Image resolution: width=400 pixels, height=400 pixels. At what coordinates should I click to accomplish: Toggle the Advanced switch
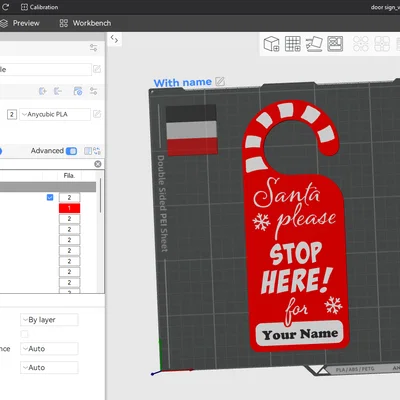pos(71,151)
